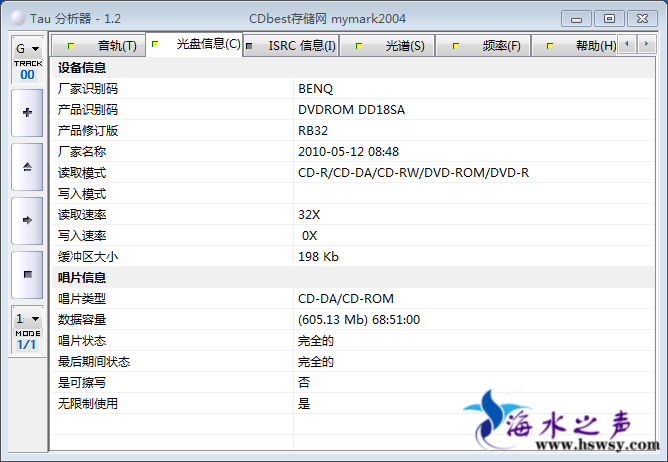668x462 pixels.
Task: Select the 最后期间状态 row label
Action: (x=94, y=362)
